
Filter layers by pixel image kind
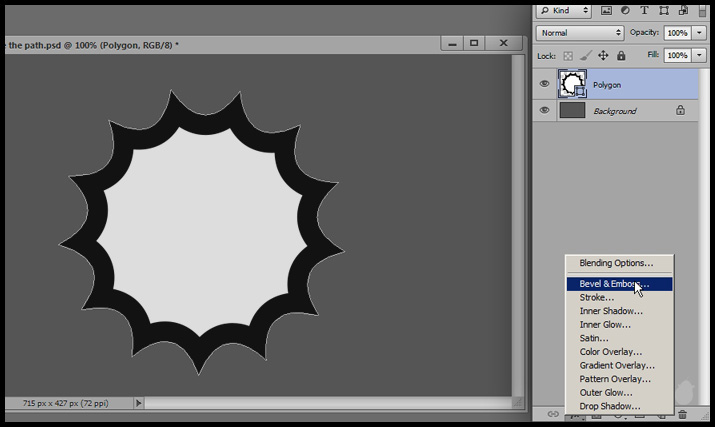point(607,11)
